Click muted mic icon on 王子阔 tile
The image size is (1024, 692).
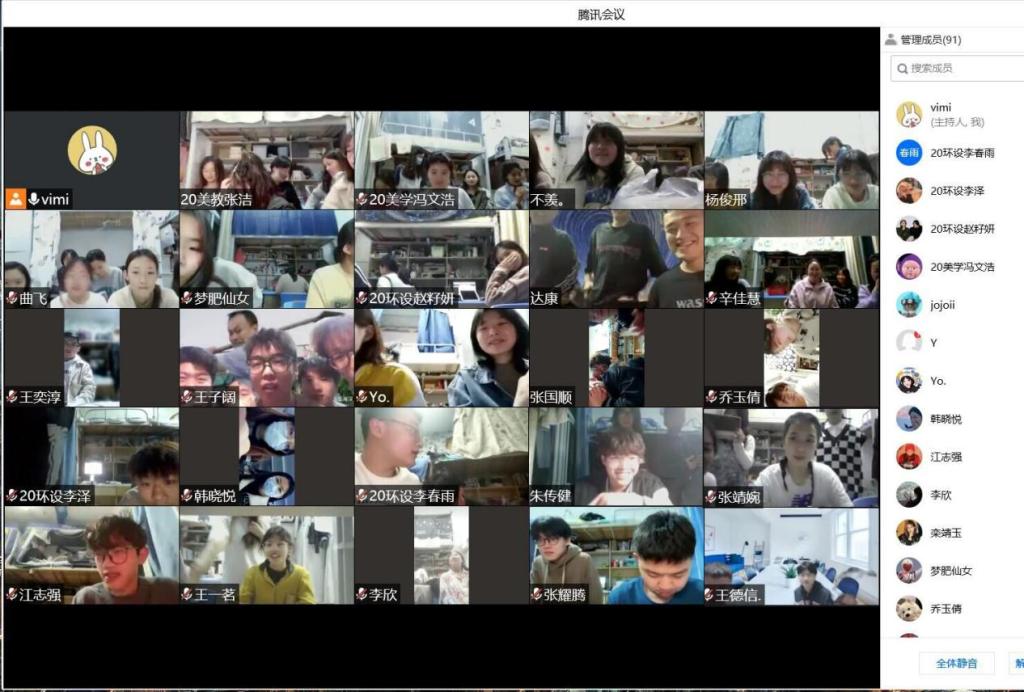click(187, 397)
